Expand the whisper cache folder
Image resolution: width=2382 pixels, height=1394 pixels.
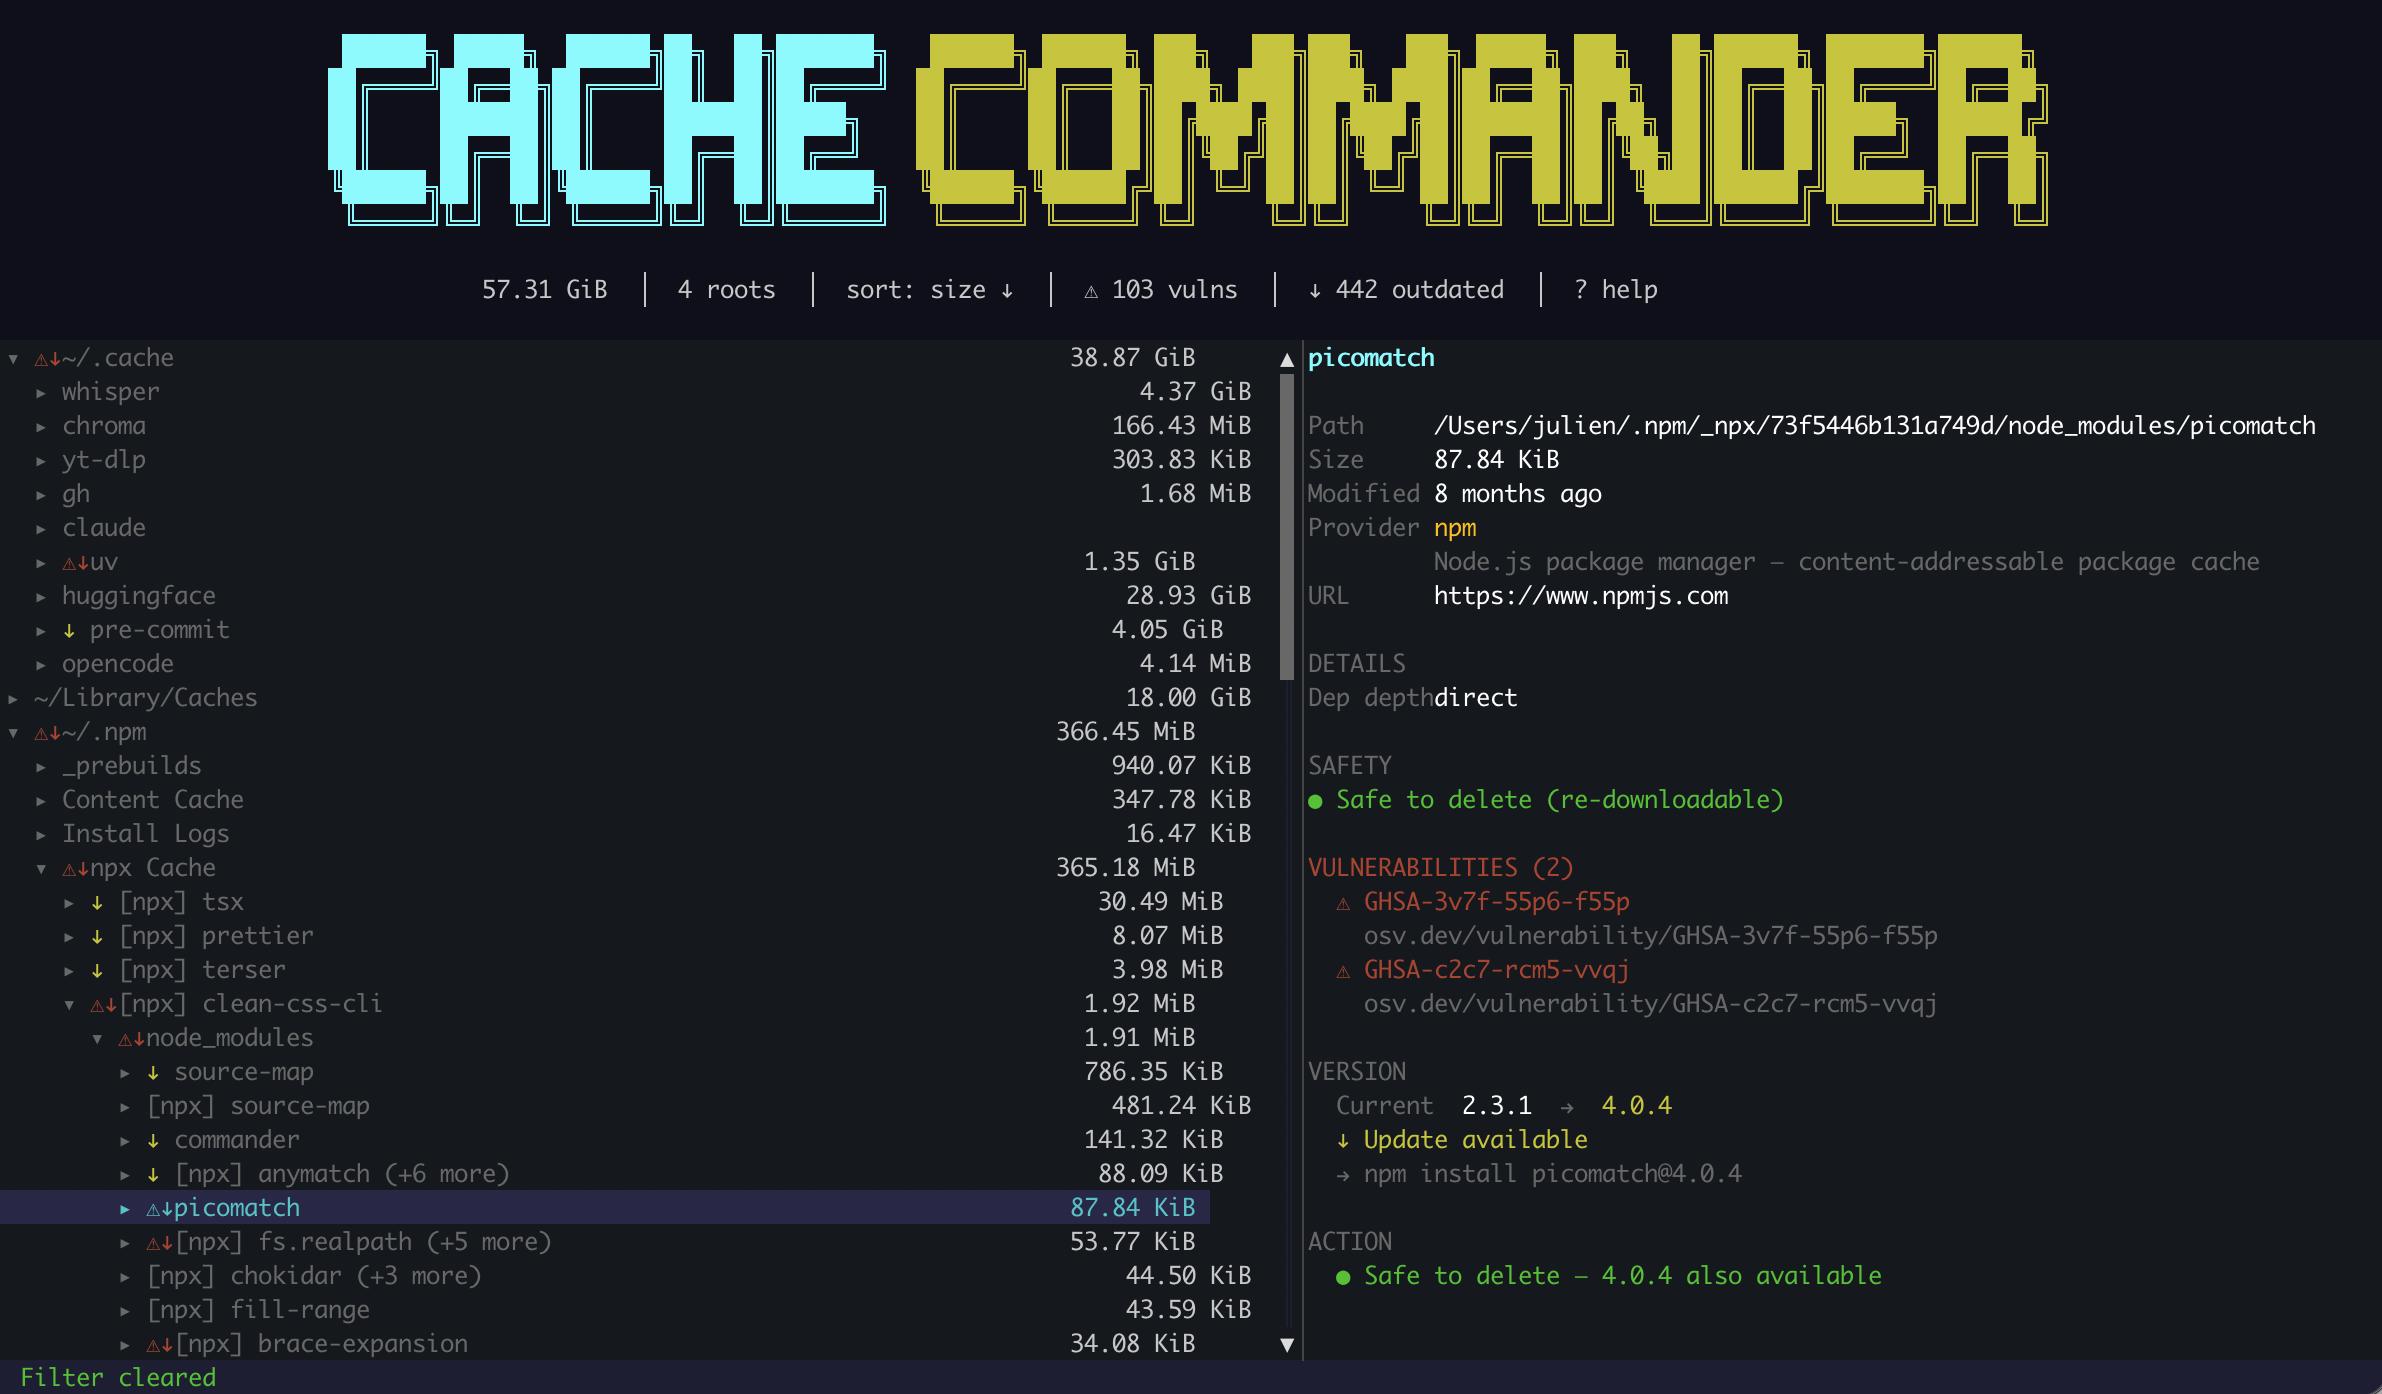(40, 391)
